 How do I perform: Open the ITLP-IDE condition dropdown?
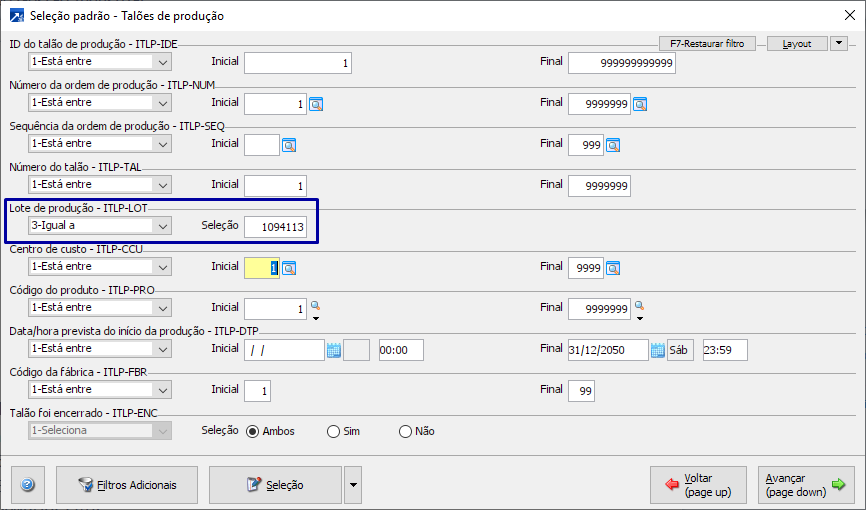coord(163,62)
